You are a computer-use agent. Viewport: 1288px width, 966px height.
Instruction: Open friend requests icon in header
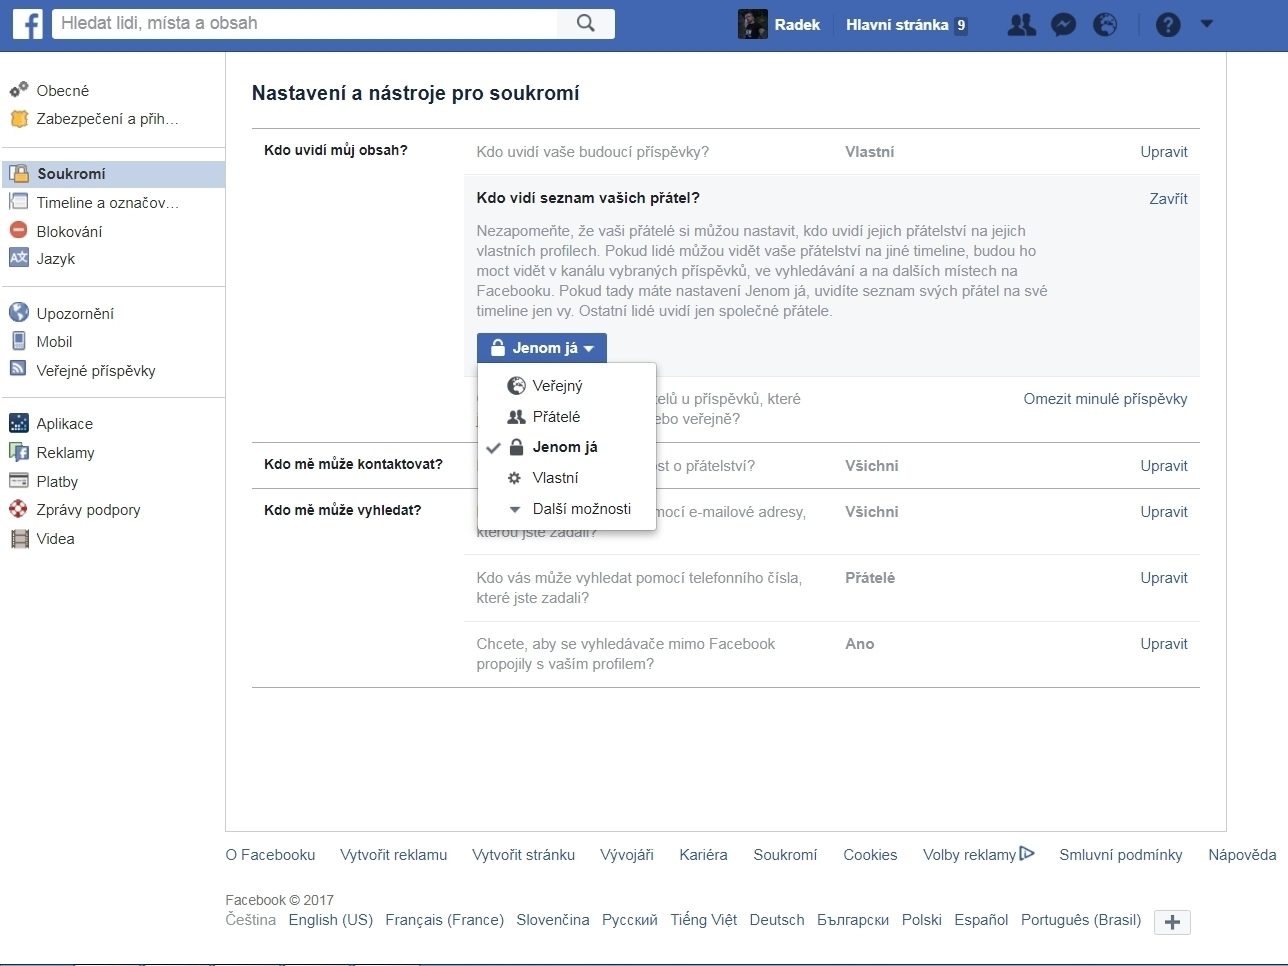pyautogui.click(x=1021, y=25)
